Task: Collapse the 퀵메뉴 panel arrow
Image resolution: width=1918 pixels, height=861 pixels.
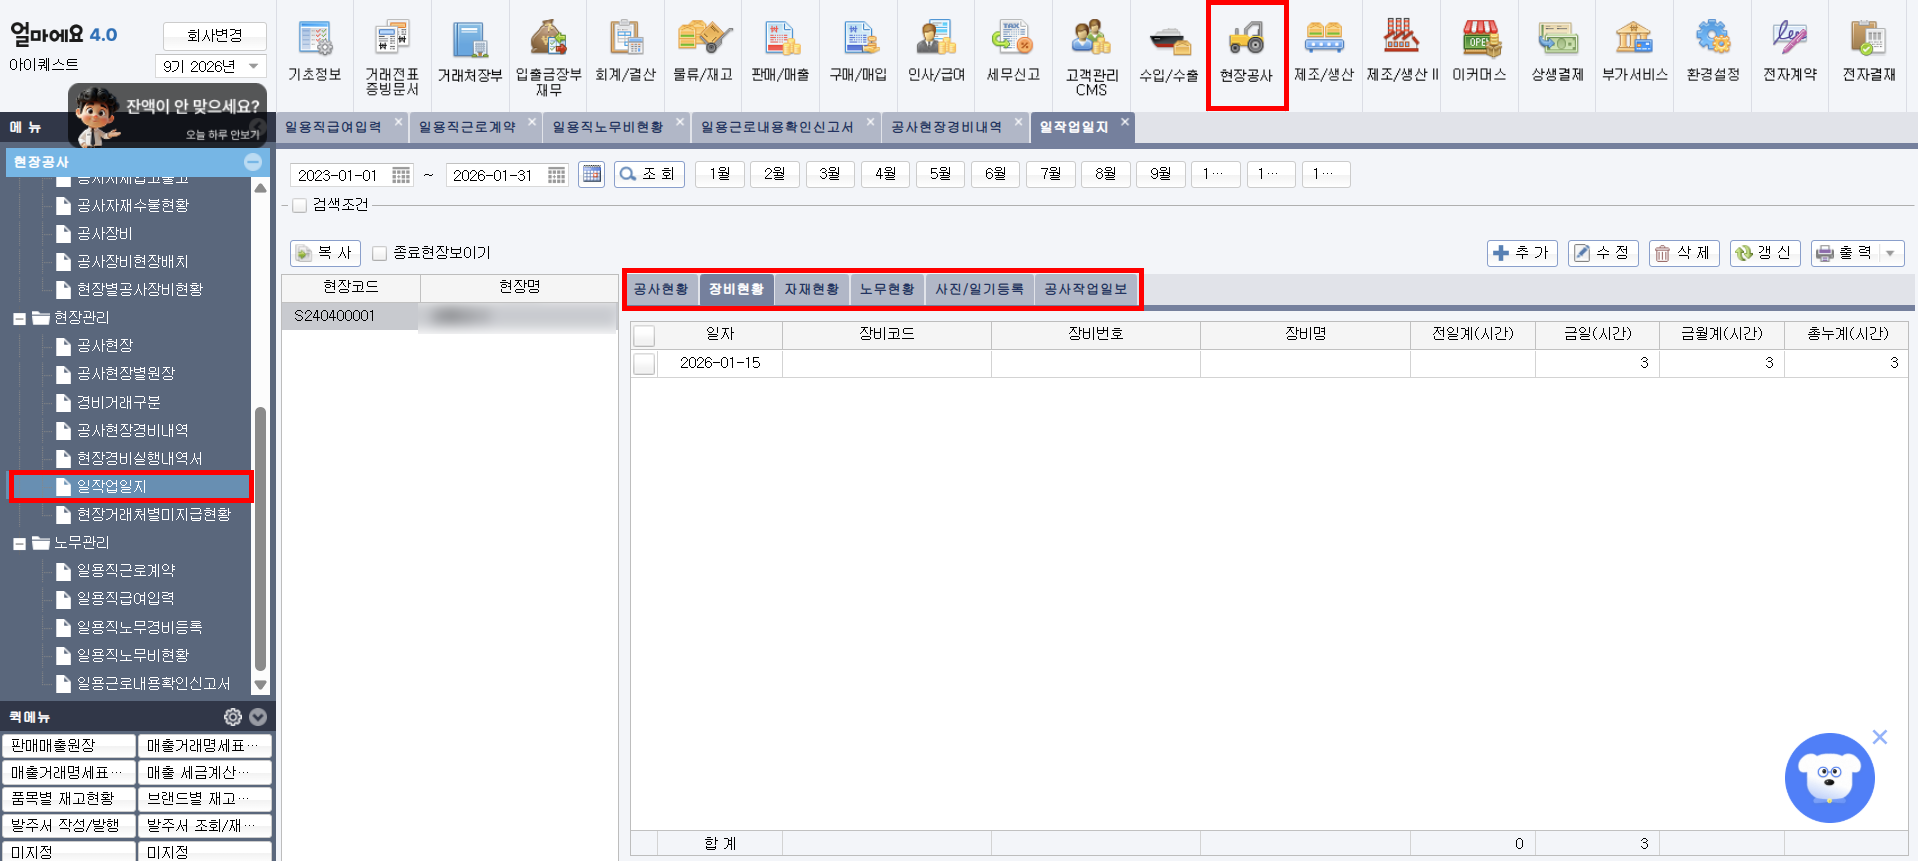Action: [258, 717]
